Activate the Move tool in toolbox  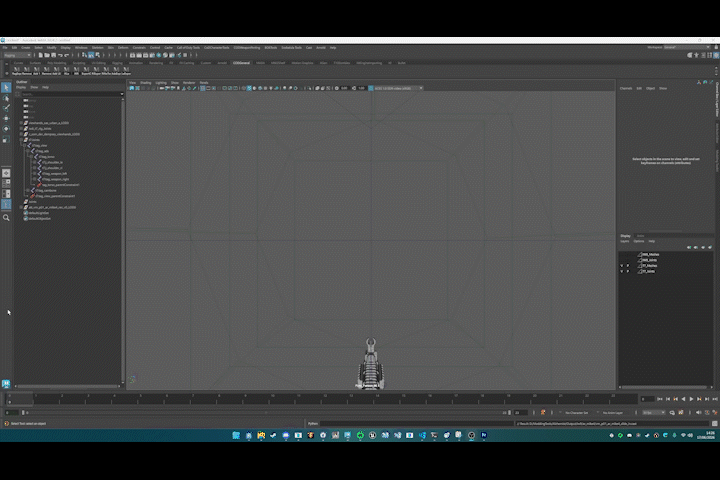click(6, 118)
